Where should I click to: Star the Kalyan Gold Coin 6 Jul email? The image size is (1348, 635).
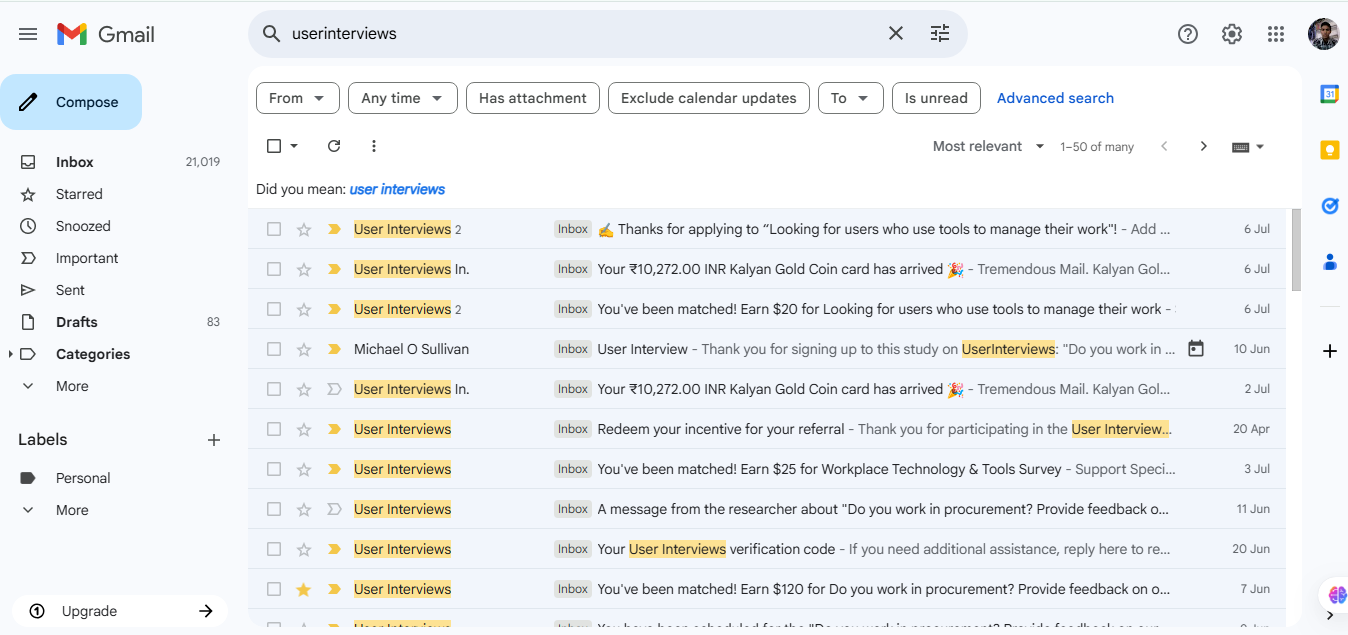304,269
